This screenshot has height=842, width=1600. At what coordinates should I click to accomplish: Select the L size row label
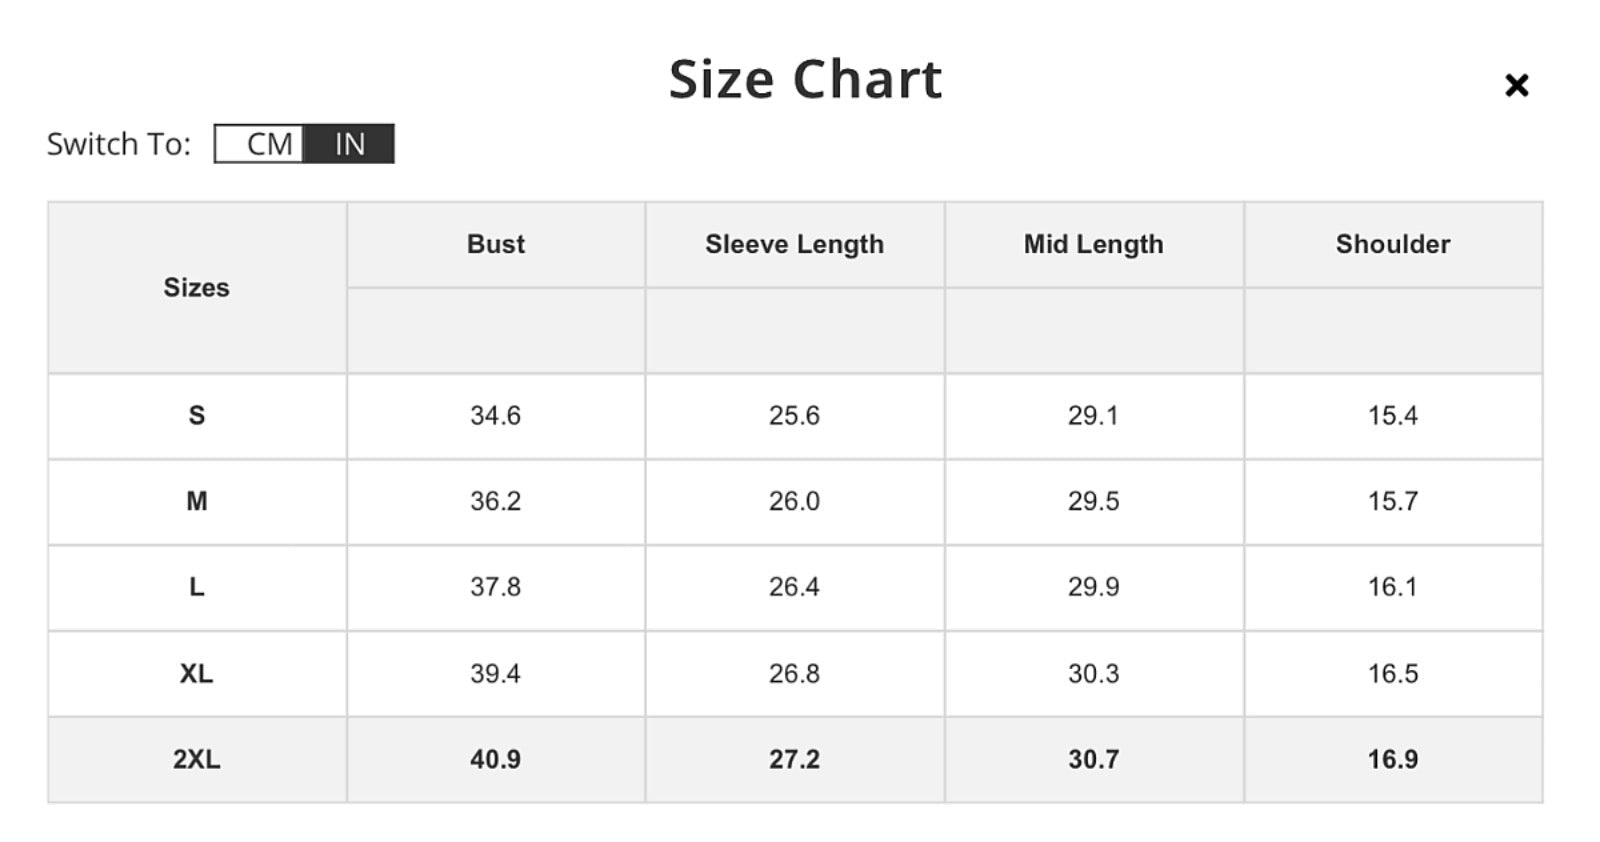click(197, 587)
